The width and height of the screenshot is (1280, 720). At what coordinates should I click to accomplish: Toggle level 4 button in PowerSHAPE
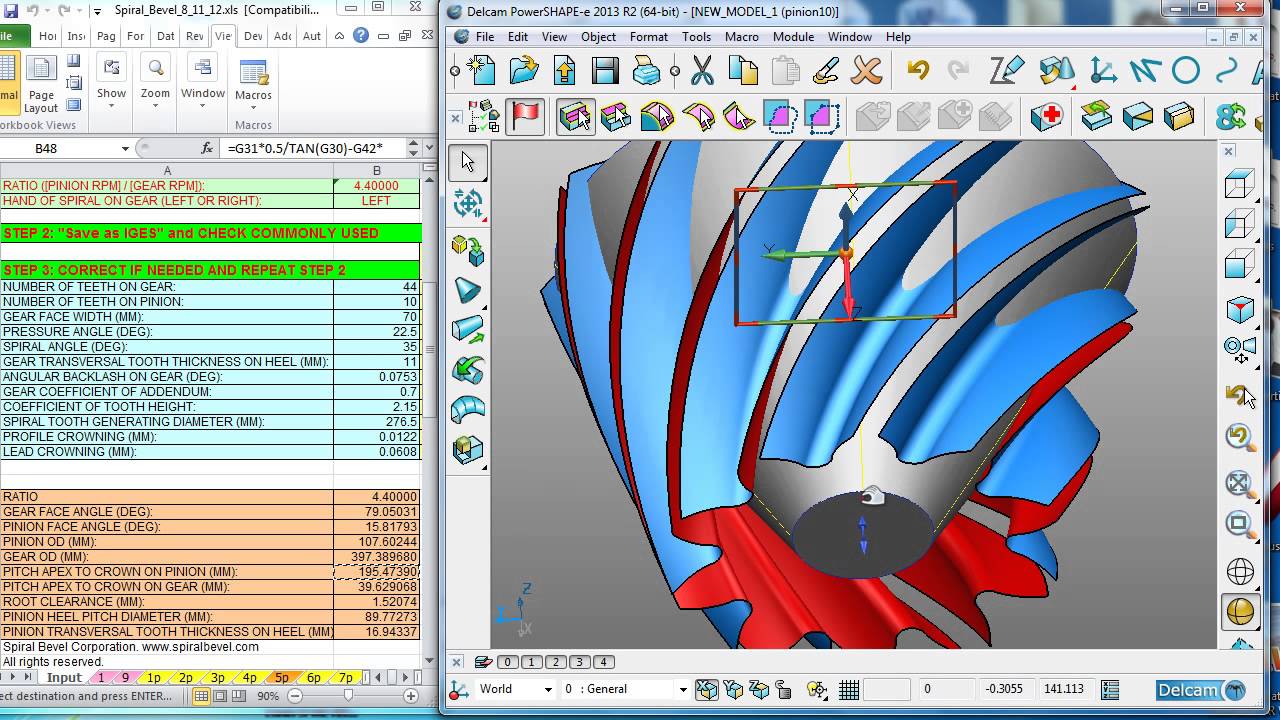(603, 662)
